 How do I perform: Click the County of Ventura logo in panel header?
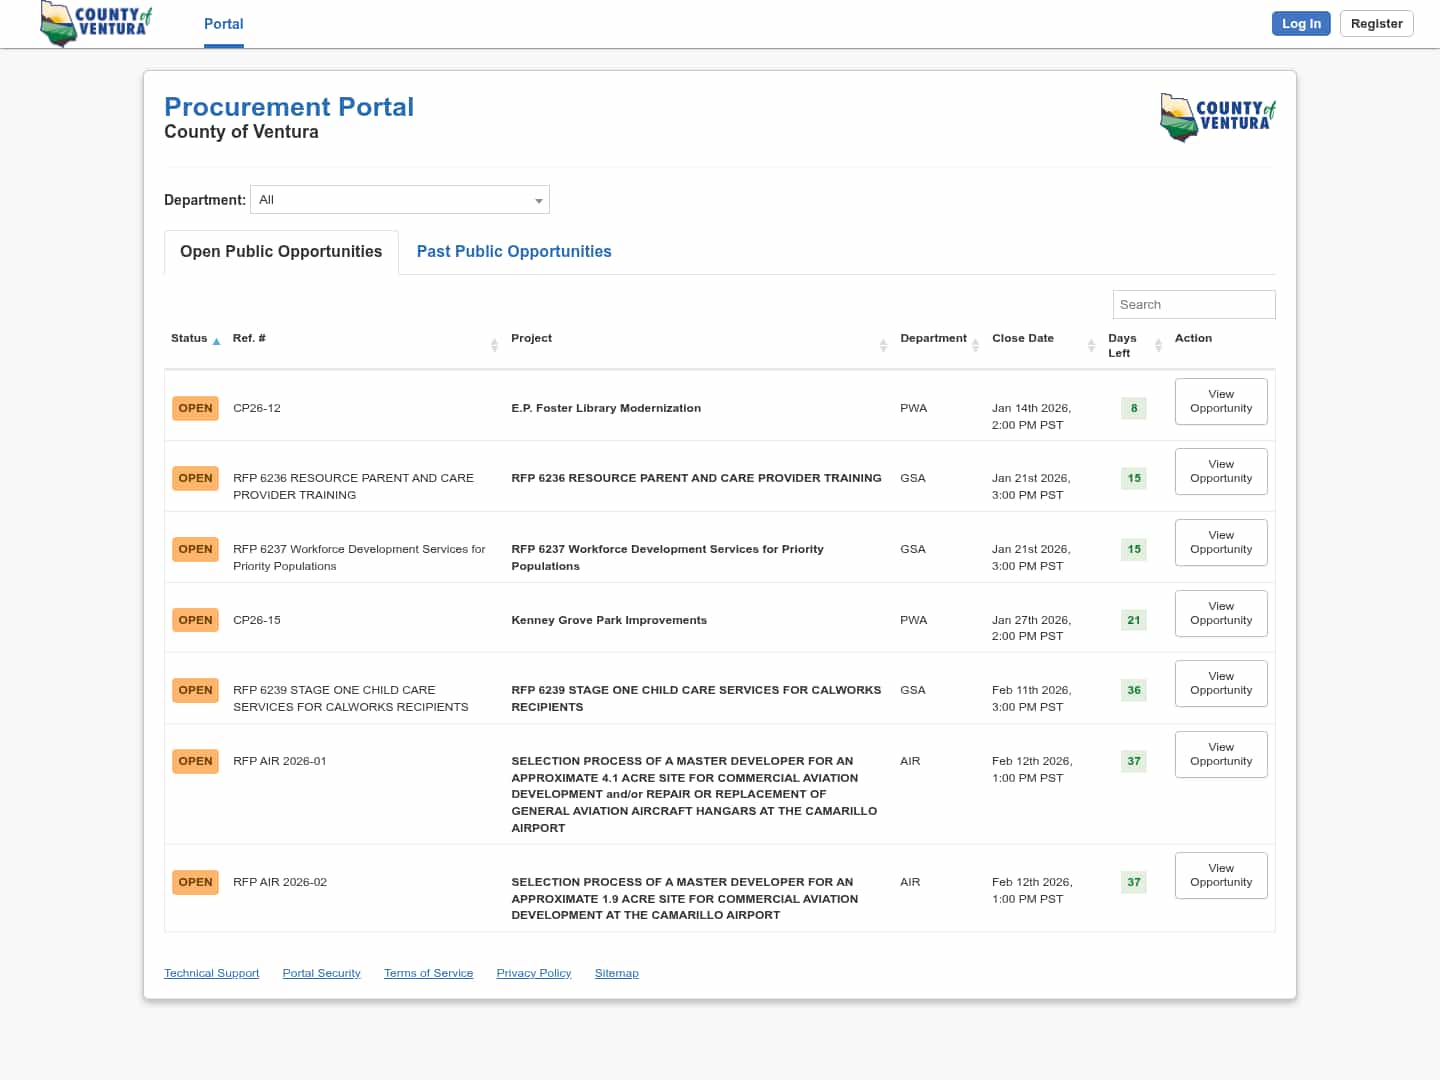tap(1217, 117)
